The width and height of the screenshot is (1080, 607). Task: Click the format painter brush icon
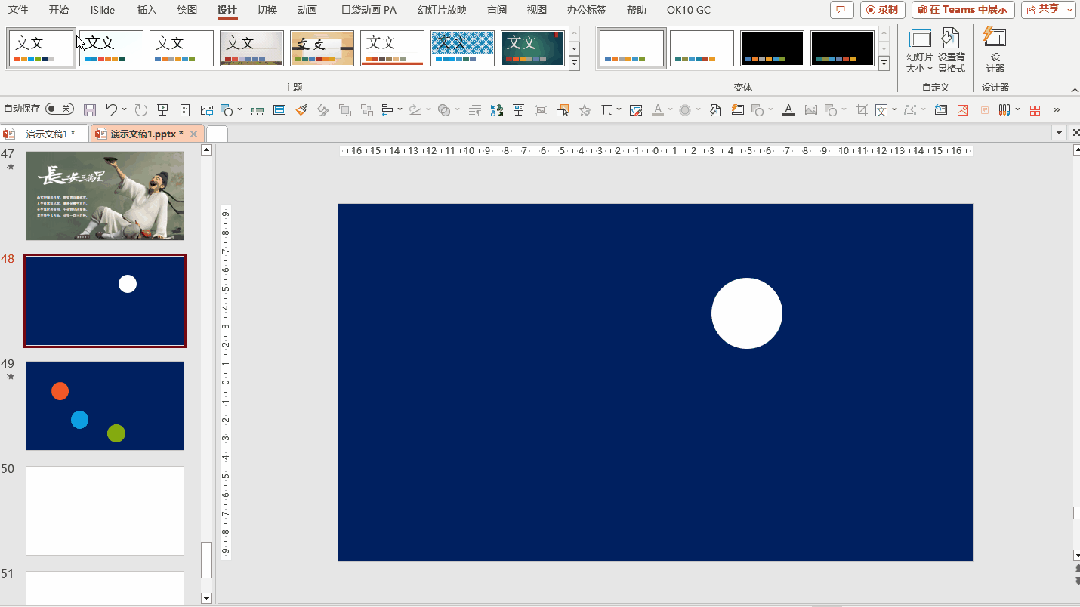301,110
